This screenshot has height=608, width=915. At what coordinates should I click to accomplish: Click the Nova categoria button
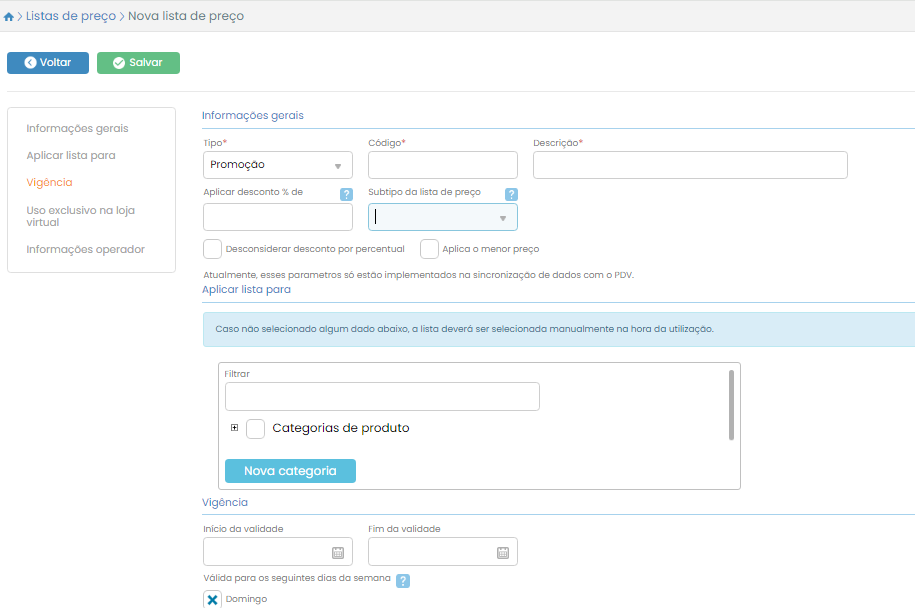pos(290,471)
